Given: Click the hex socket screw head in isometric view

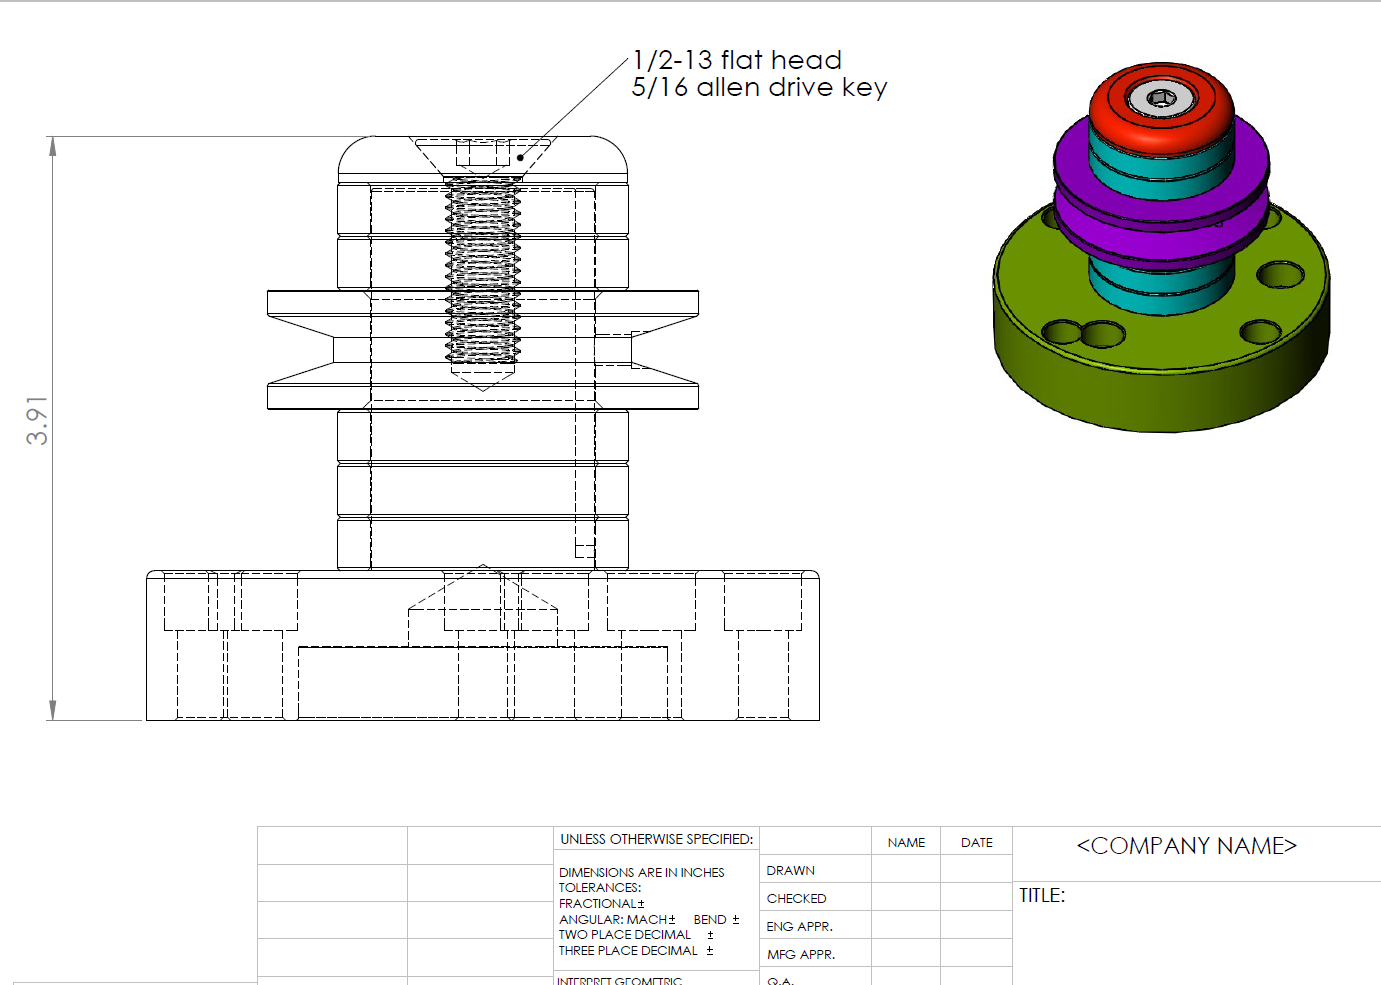Looking at the screenshot, I should pos(1161,98).
